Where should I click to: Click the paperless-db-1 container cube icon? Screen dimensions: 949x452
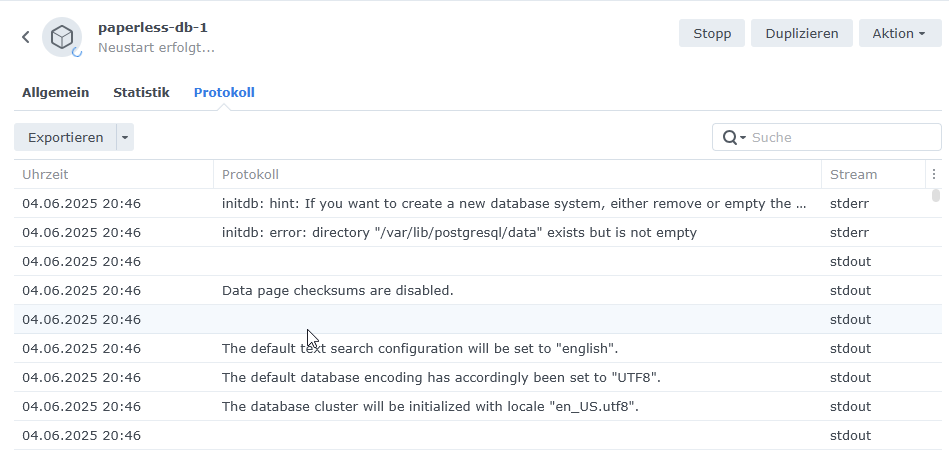(x=62, y=37)
